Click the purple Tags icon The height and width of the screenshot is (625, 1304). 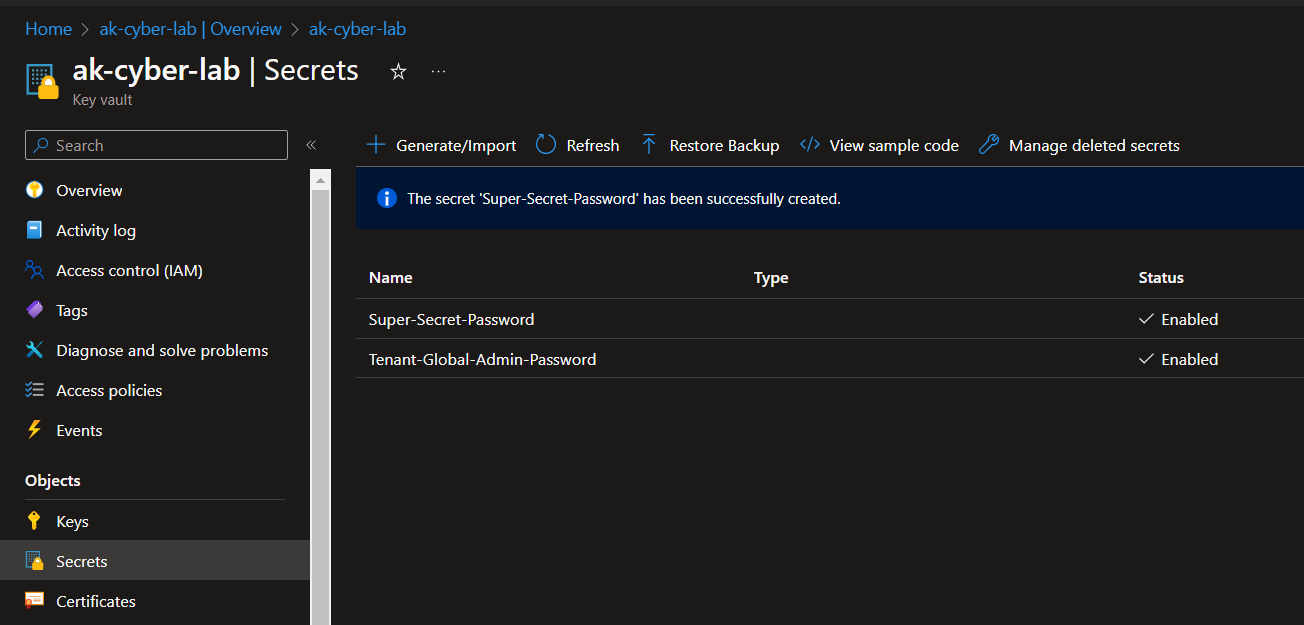(x=35, y=310)
